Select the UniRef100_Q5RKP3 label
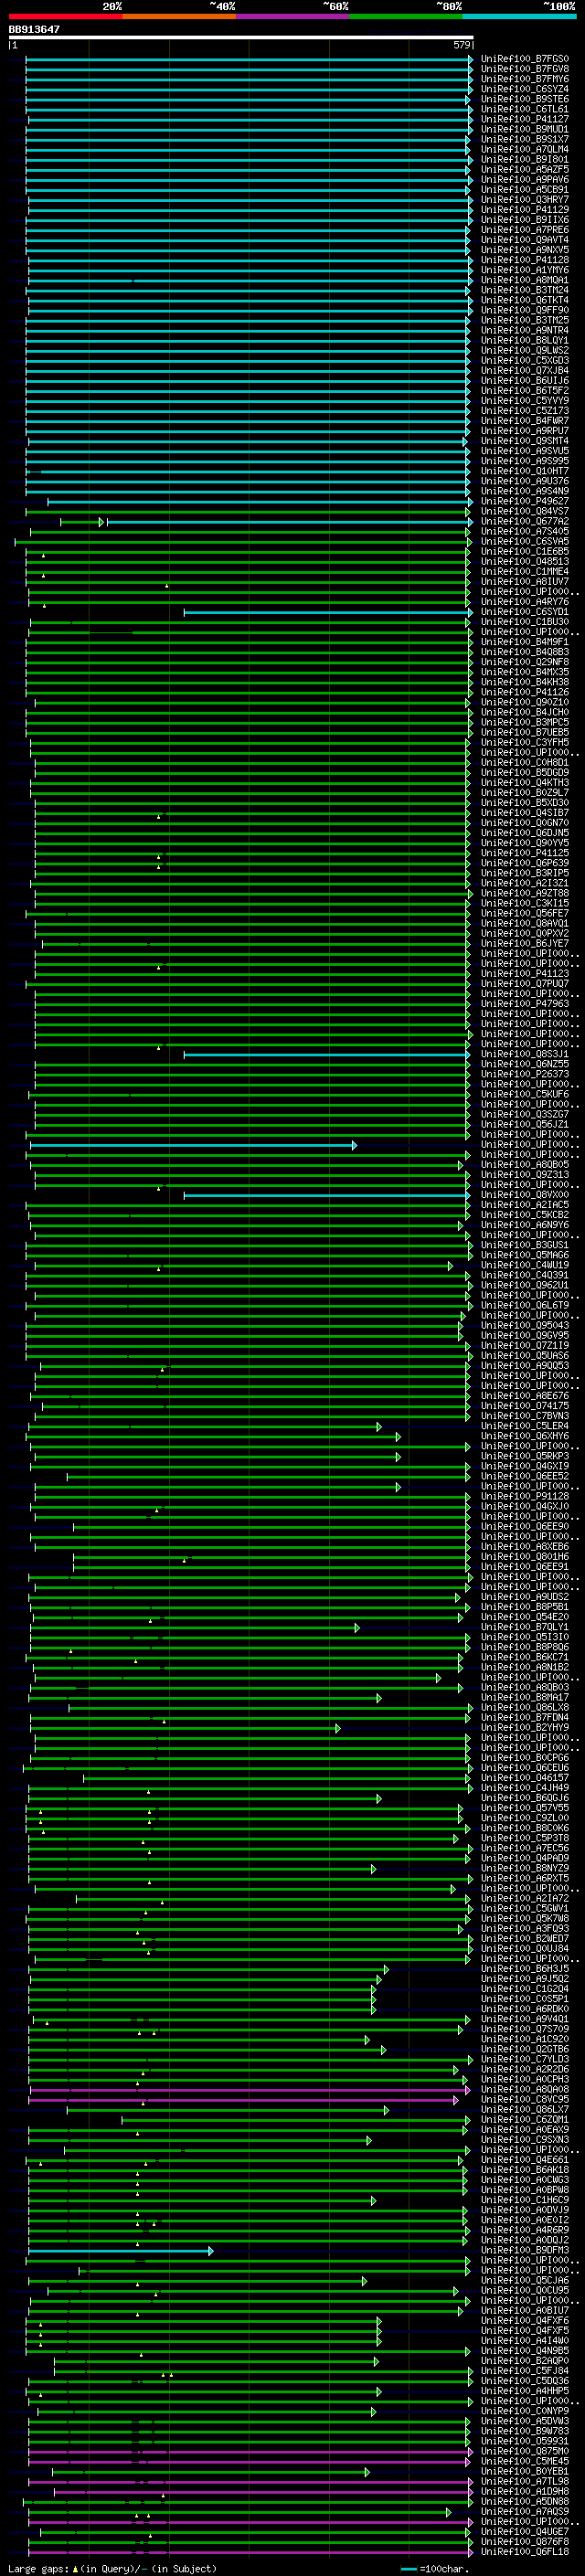The image size is (585, 2576). coord(524,1456)
